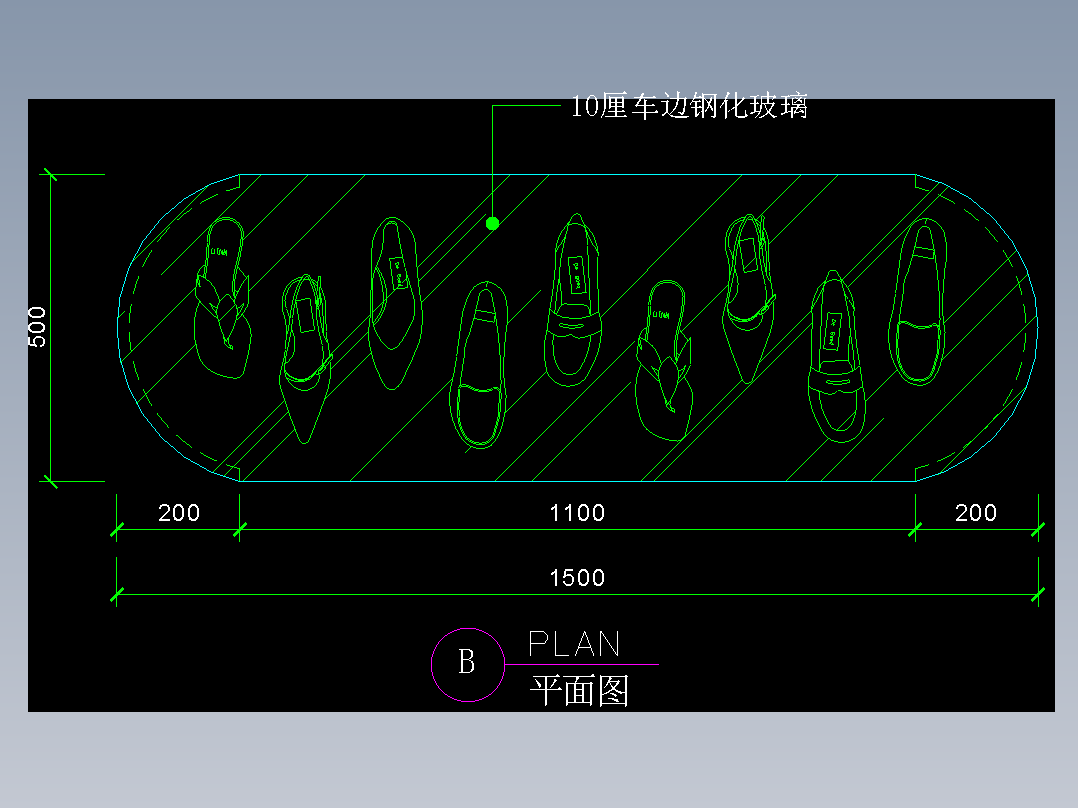
Task: Select the 1500 overall width dimension
Action: coord(577,578)
